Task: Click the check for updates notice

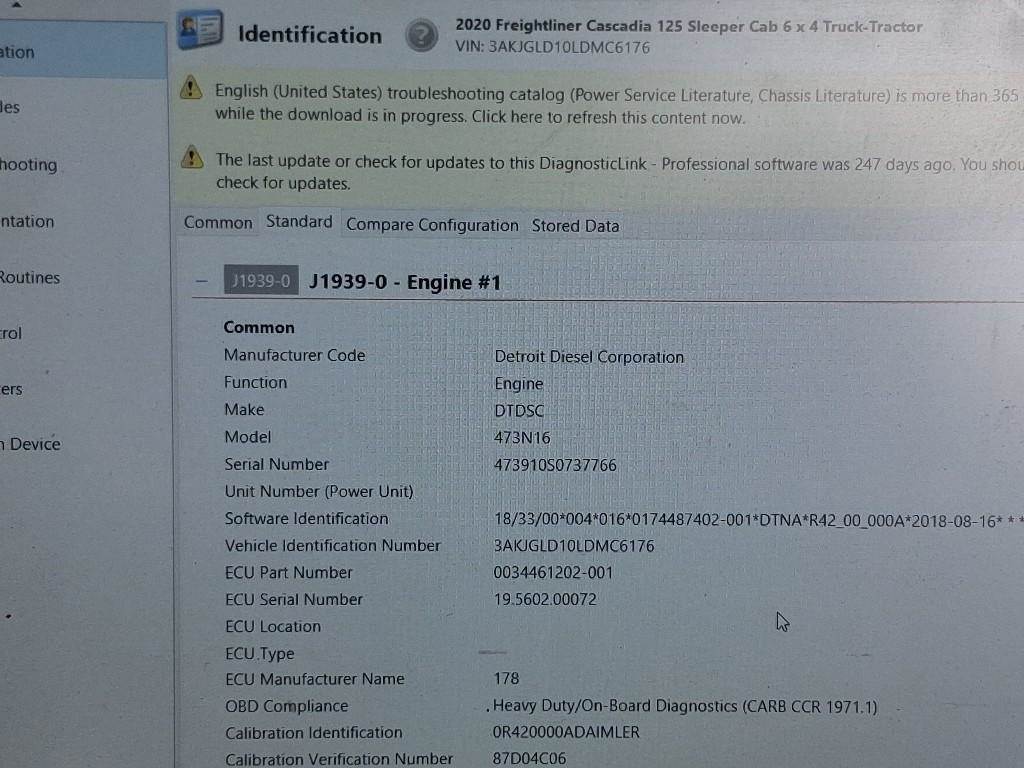Action: [283, 184]
